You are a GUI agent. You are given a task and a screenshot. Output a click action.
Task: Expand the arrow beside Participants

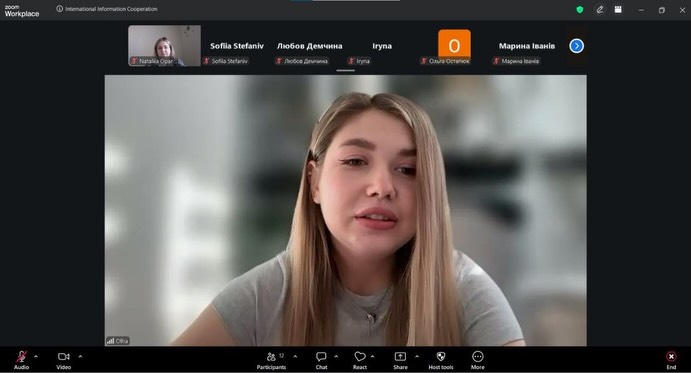click(x=295, y=356)
